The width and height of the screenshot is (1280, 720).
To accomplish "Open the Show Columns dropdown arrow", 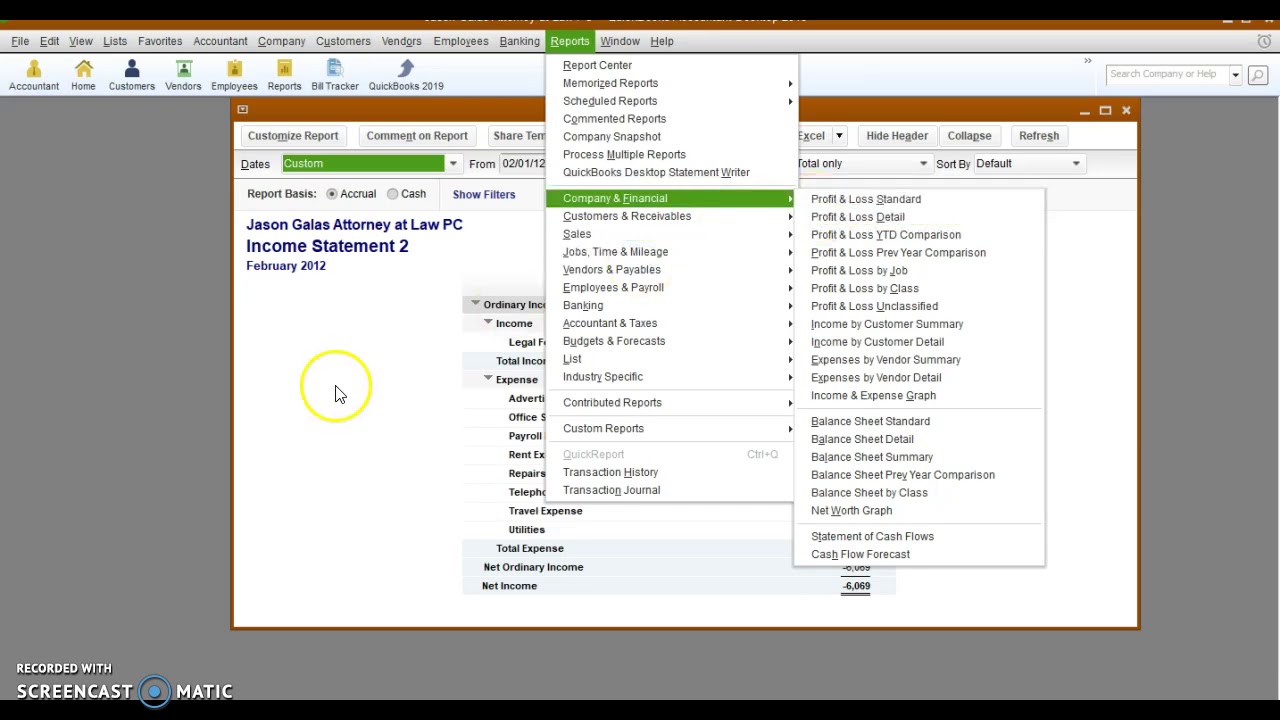I will [923, 164].
